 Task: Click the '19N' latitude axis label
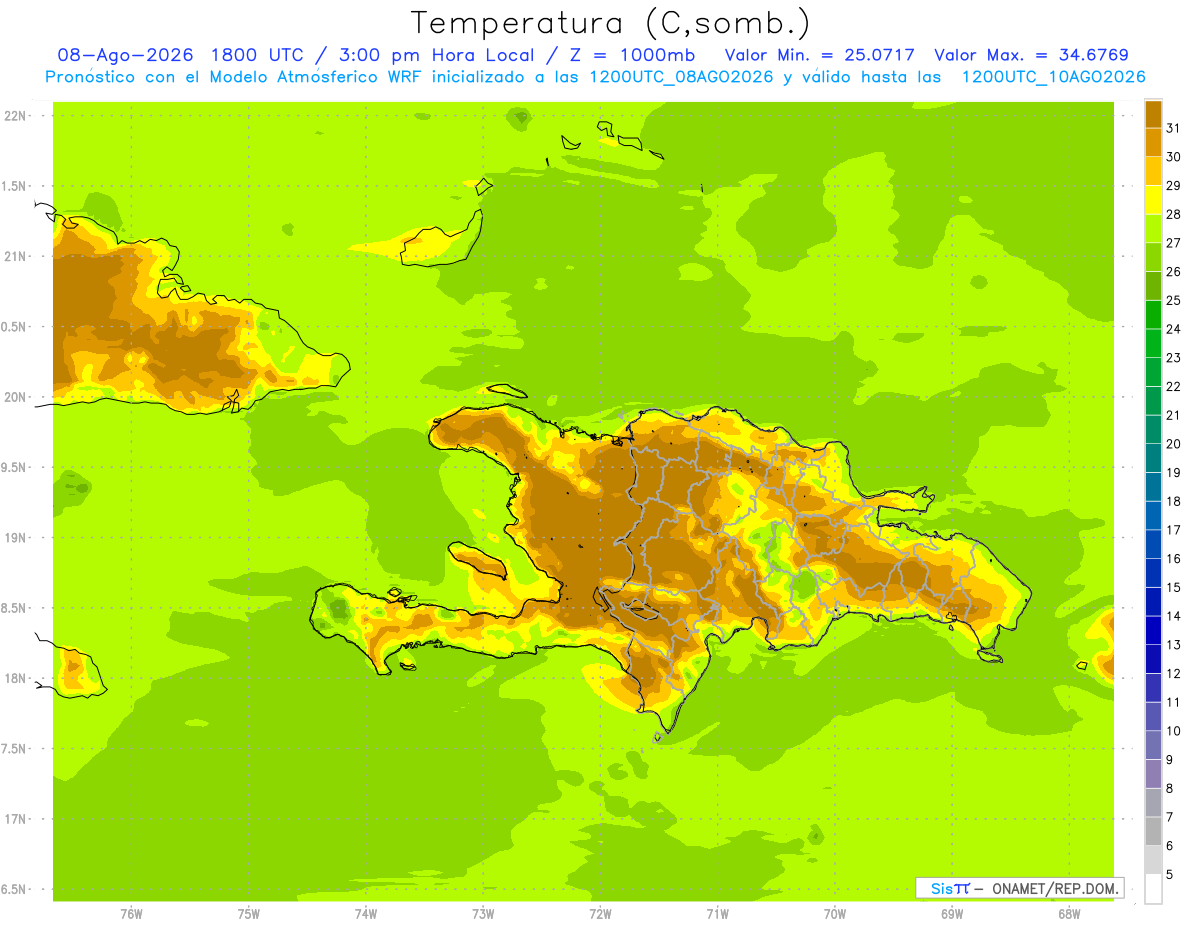point(15,538)
